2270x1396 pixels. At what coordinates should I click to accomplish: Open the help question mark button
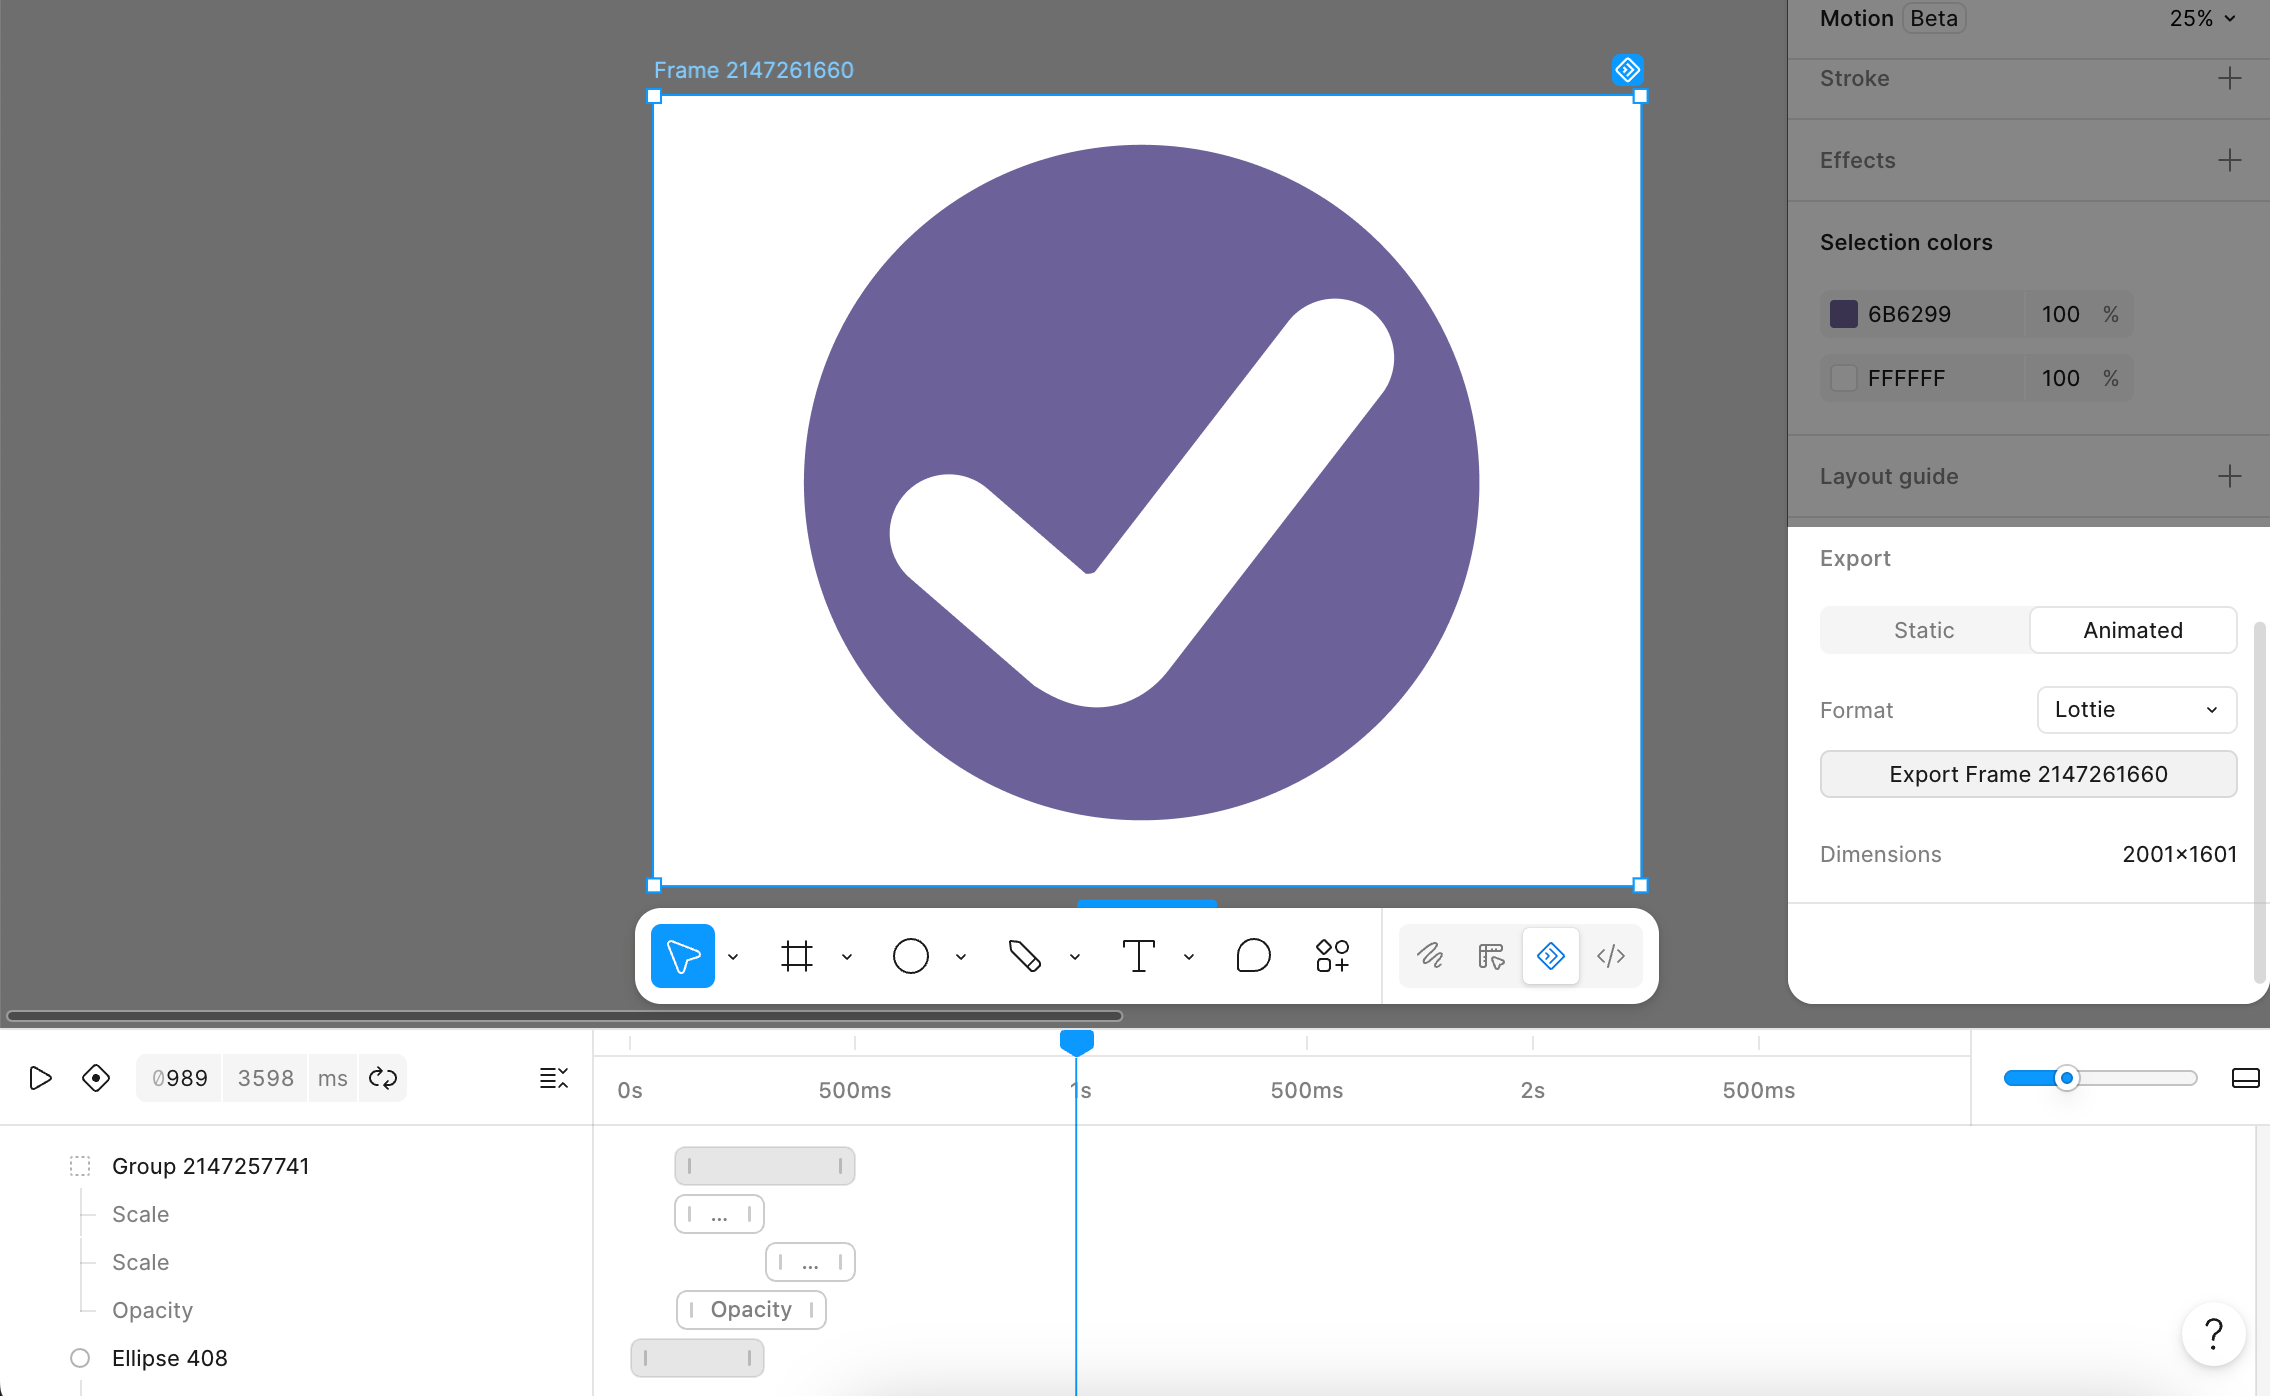coord(2214,1334)
